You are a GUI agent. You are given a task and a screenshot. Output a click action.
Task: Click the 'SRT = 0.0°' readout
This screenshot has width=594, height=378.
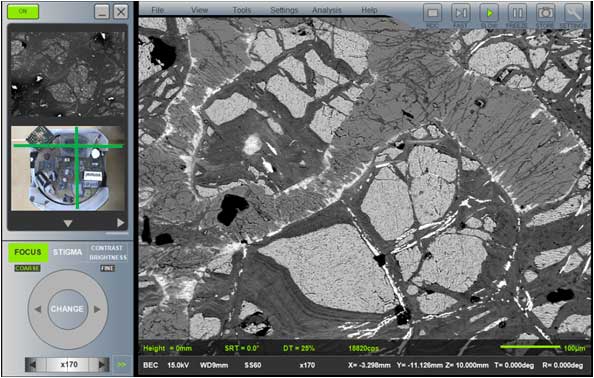click(x=242, y=348)
